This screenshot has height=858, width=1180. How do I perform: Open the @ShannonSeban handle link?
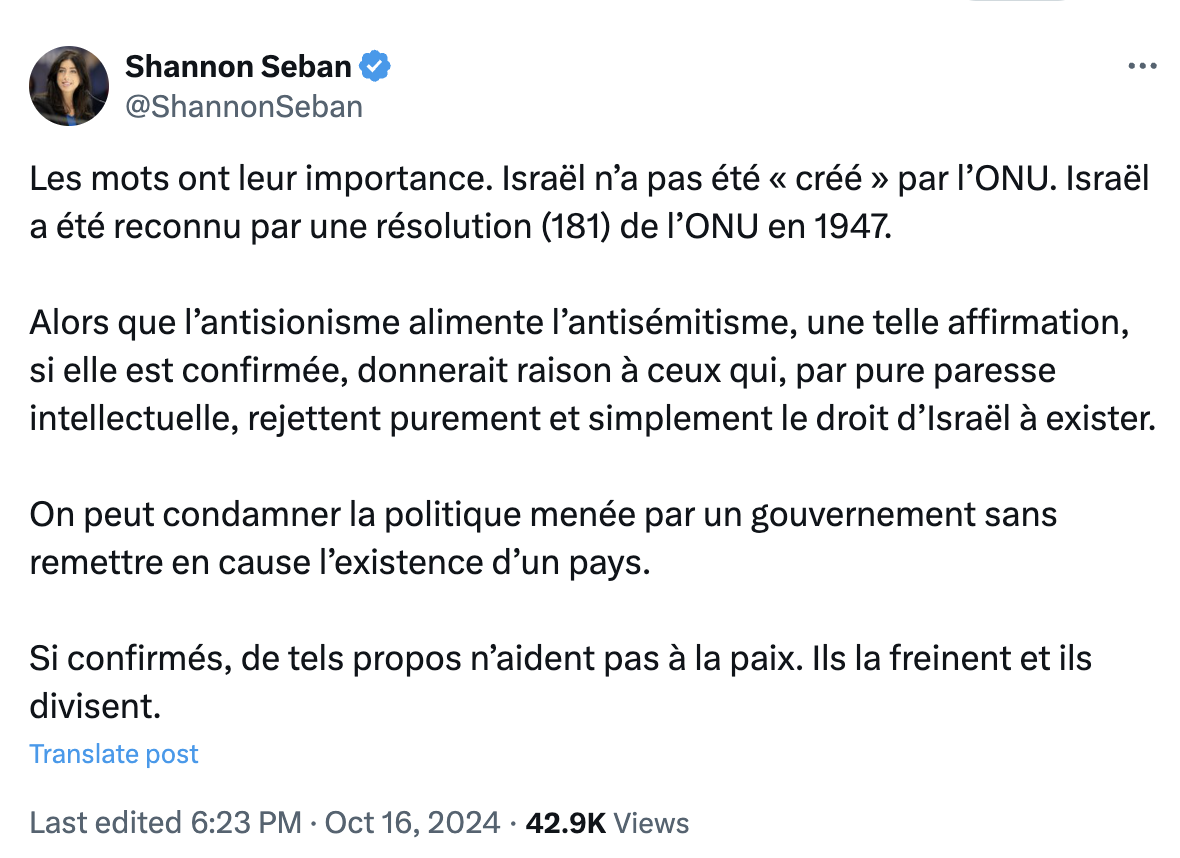coord(244,107)
